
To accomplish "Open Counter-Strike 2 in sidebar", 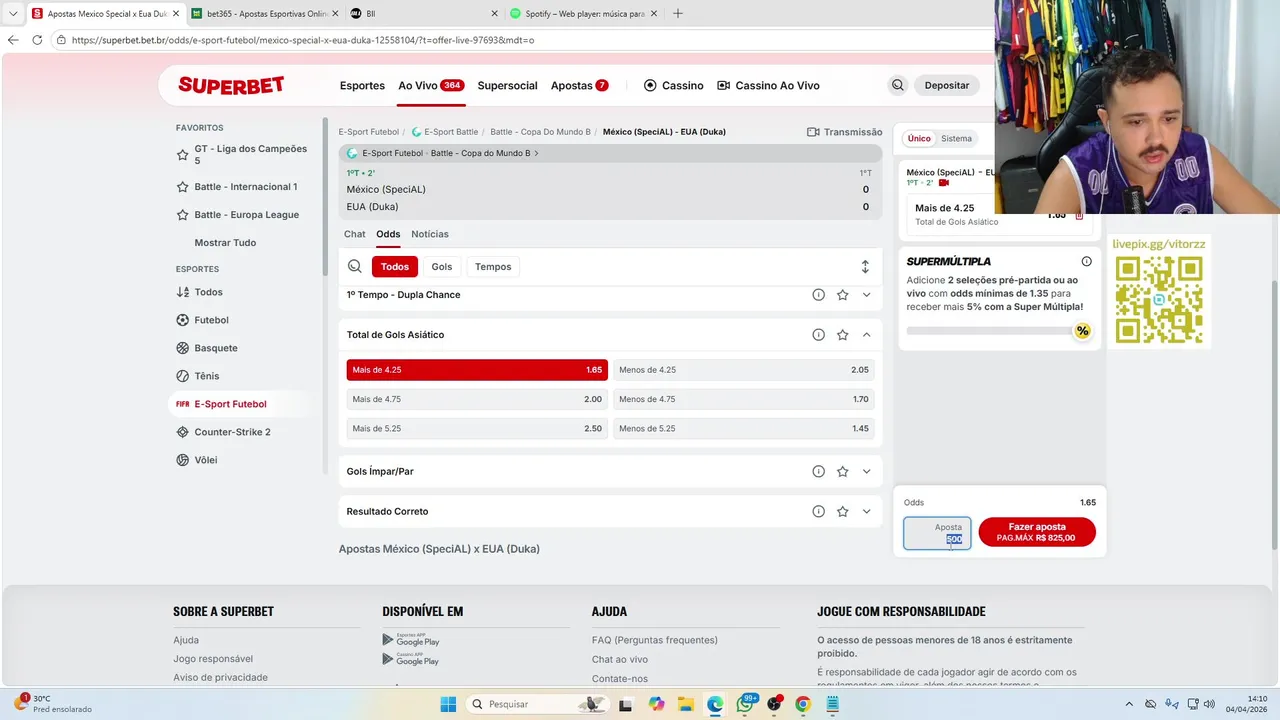I will (232, 432).
